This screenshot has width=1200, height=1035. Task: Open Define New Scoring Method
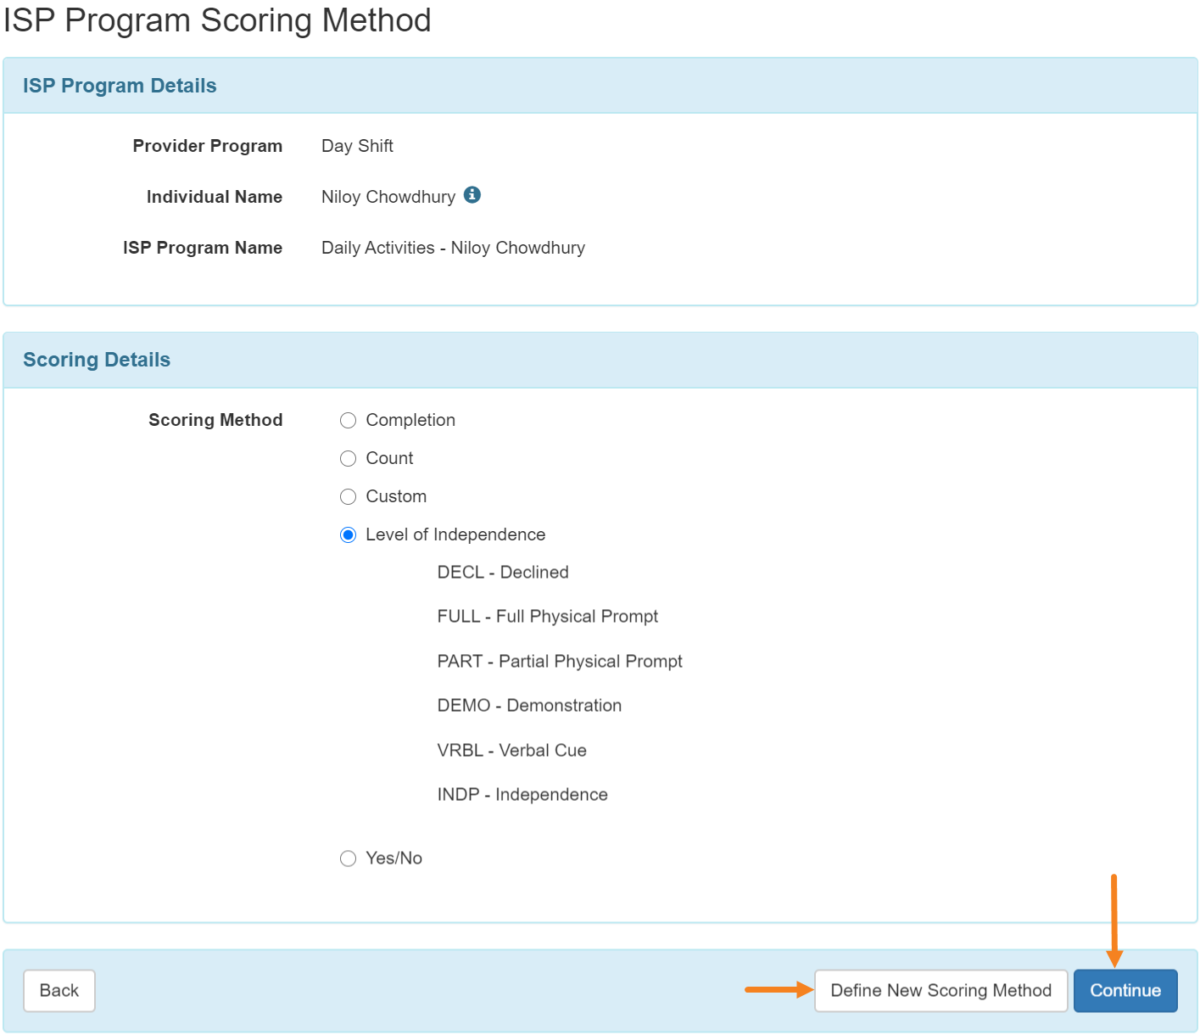coord(940,990)
